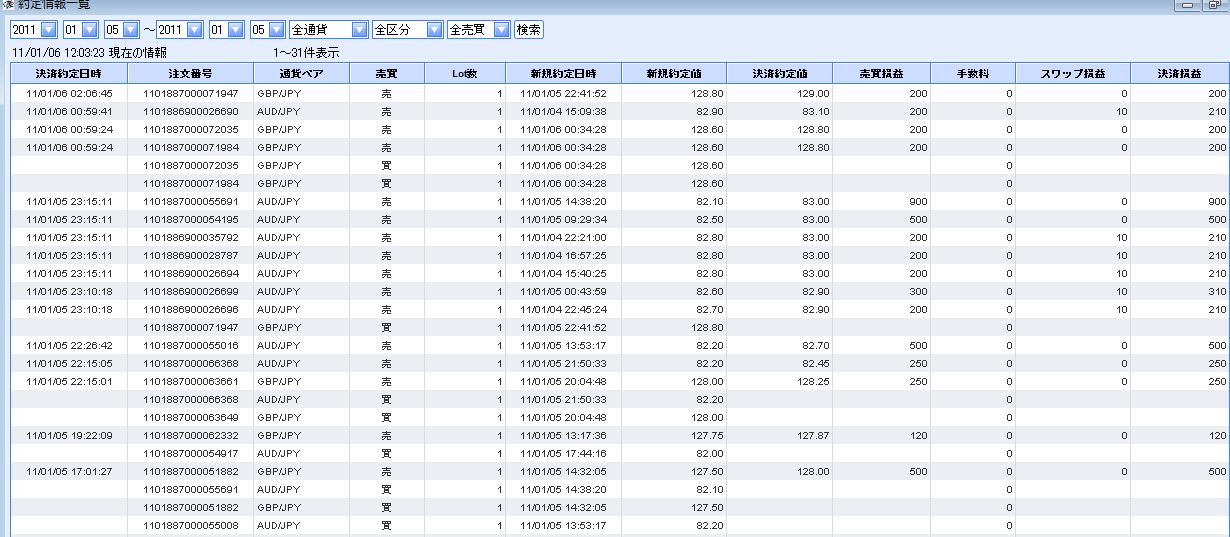Select order number 1101887000055008
Viewport: 1230px width, 537px height.
click(191, 525)
